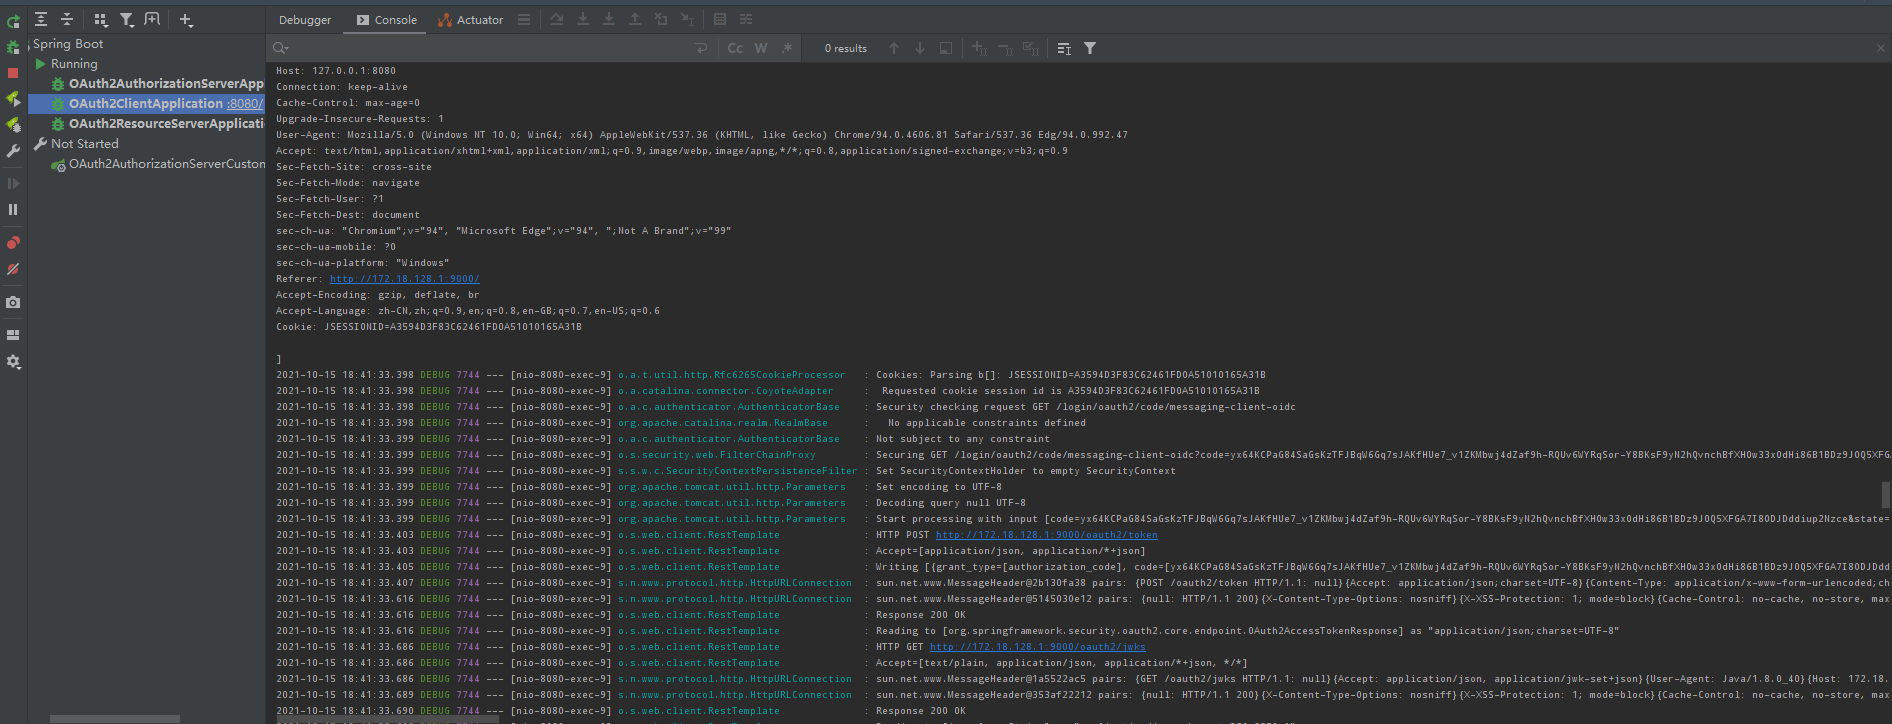The width and height of the screenshot is (1892, 724).
Task: Click the Run to Cursor debugger icon
Action: tap(687, 19)
